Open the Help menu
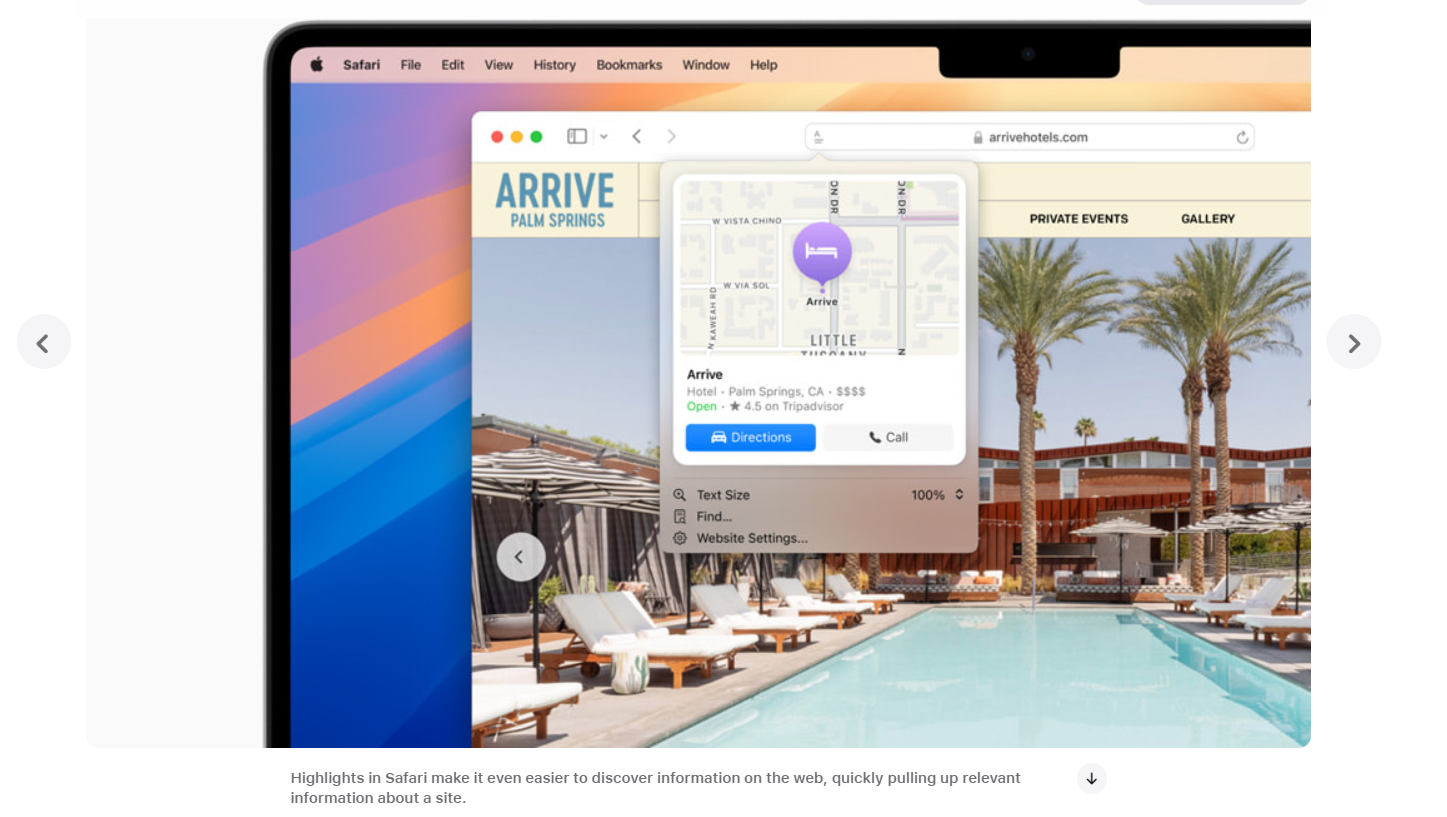 click(x=763, y=65)
